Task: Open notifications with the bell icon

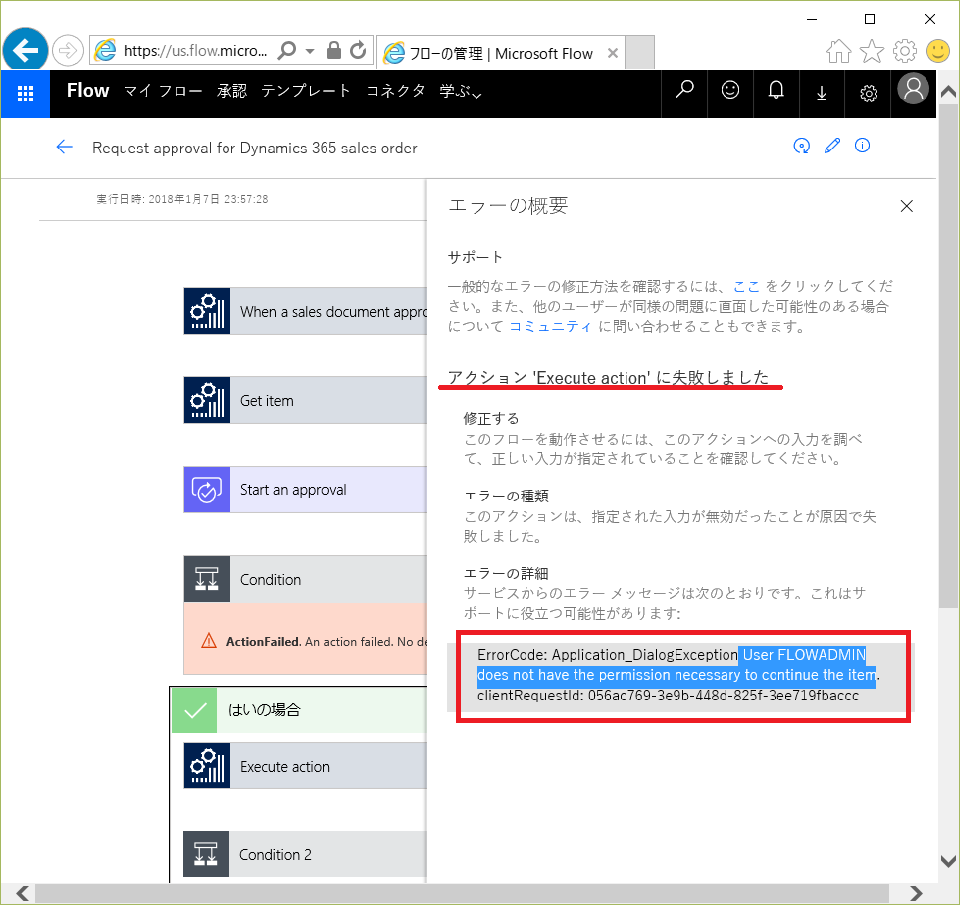Action: [776, 91]
